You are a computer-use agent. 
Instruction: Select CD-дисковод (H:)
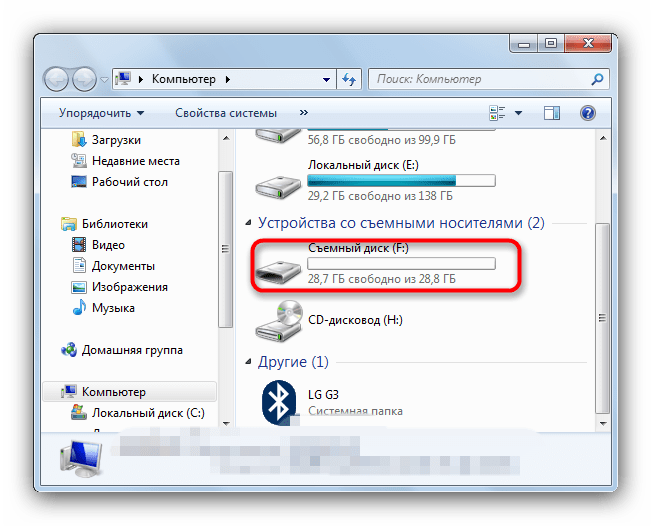click(x=355, y=320)
